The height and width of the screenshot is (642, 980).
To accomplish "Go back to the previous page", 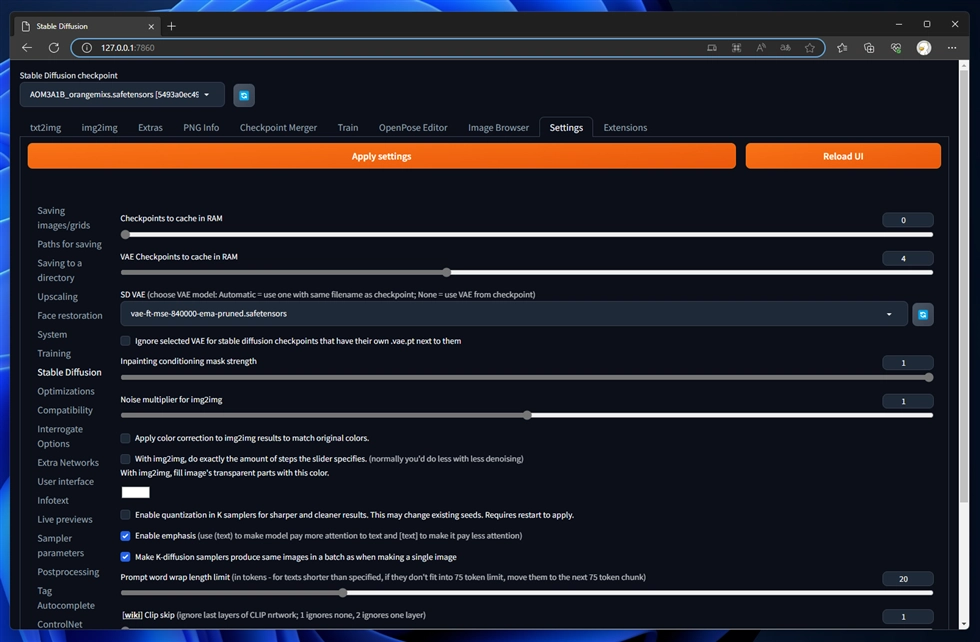I will [27, 48].
